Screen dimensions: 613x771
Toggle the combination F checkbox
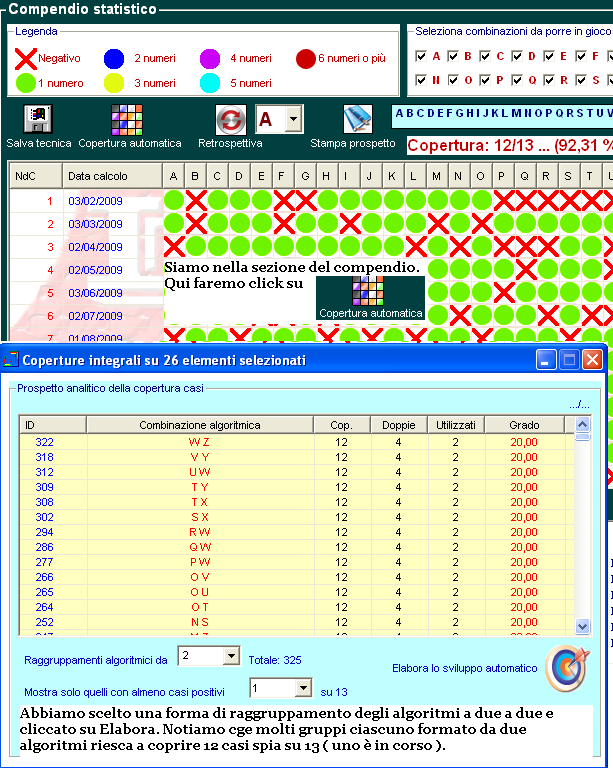pyautogui.click(x=581, y=56)
